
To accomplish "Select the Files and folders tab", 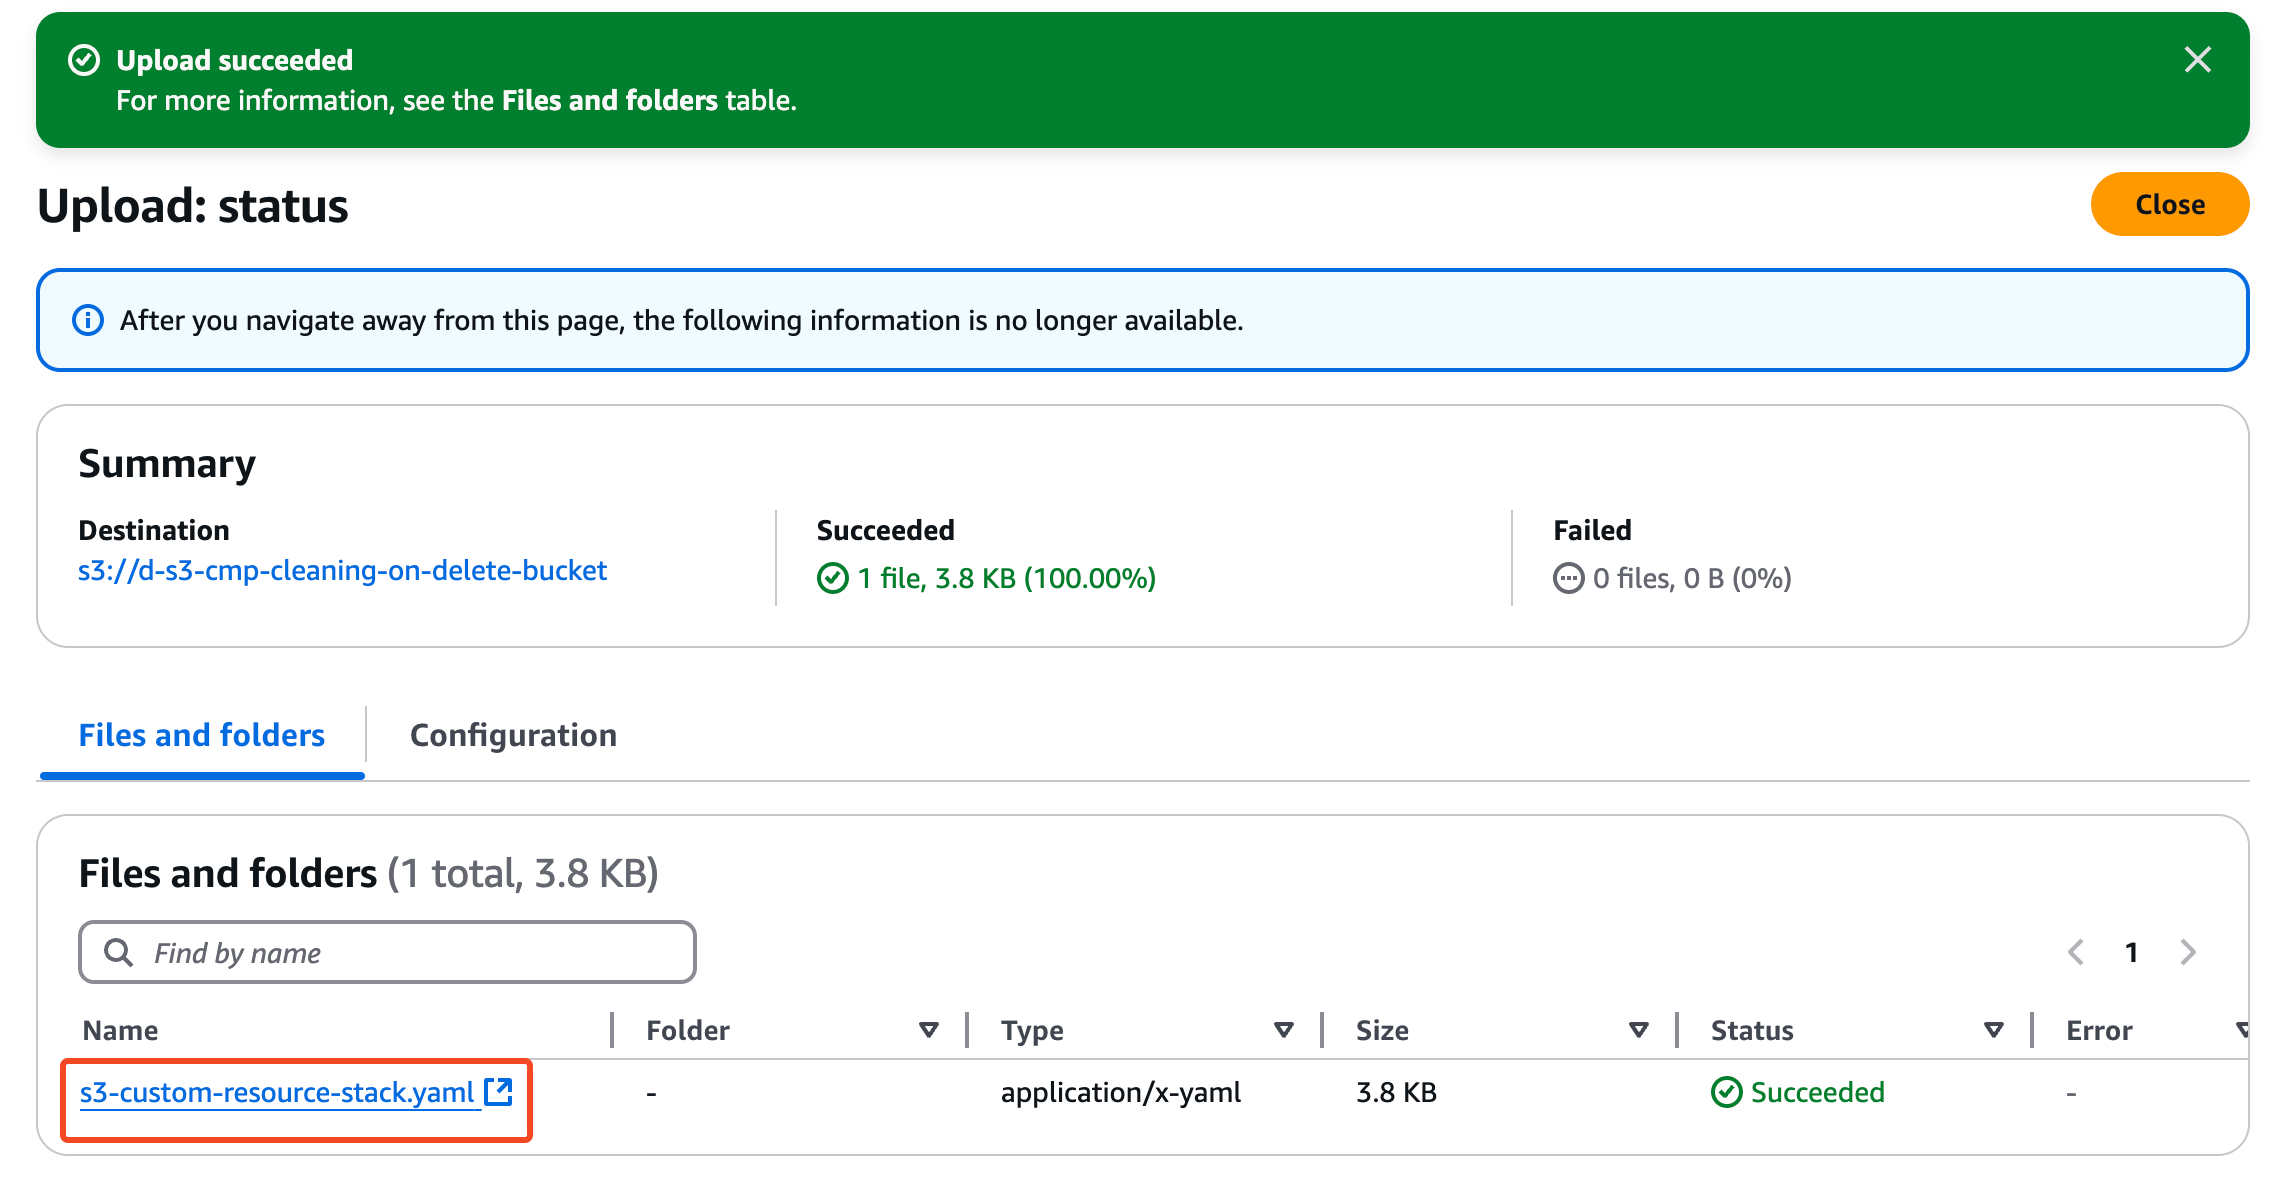I will coord(202,735).
